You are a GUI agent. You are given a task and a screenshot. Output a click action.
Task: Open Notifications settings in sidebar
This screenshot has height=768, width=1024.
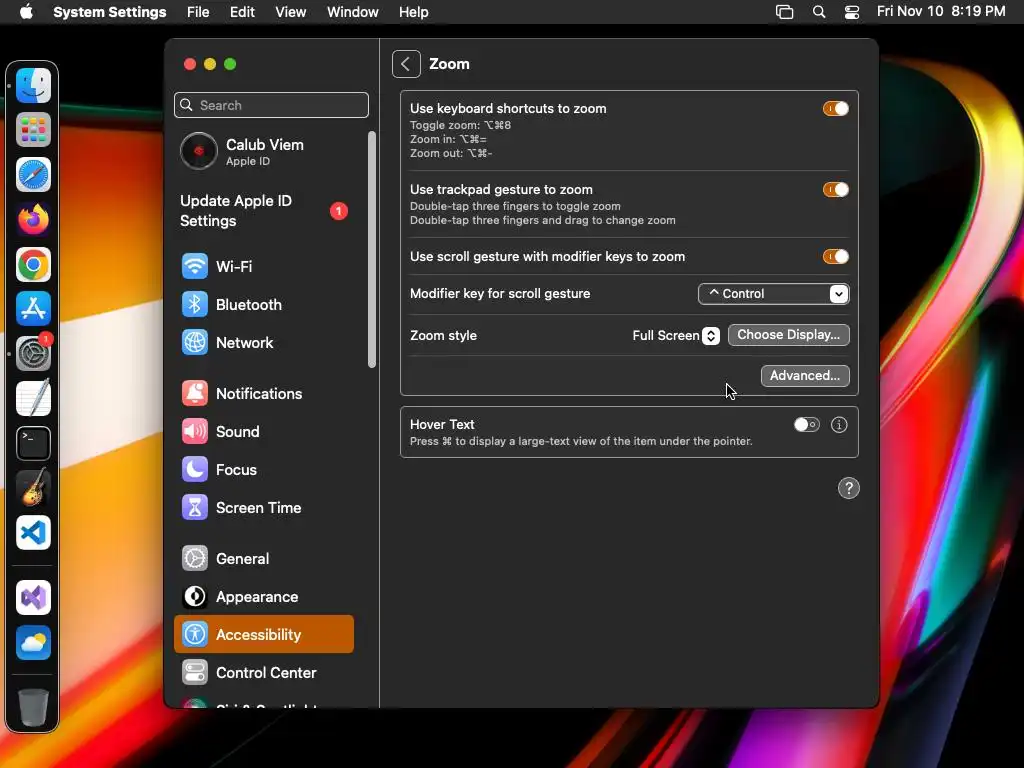pos(264,393)
